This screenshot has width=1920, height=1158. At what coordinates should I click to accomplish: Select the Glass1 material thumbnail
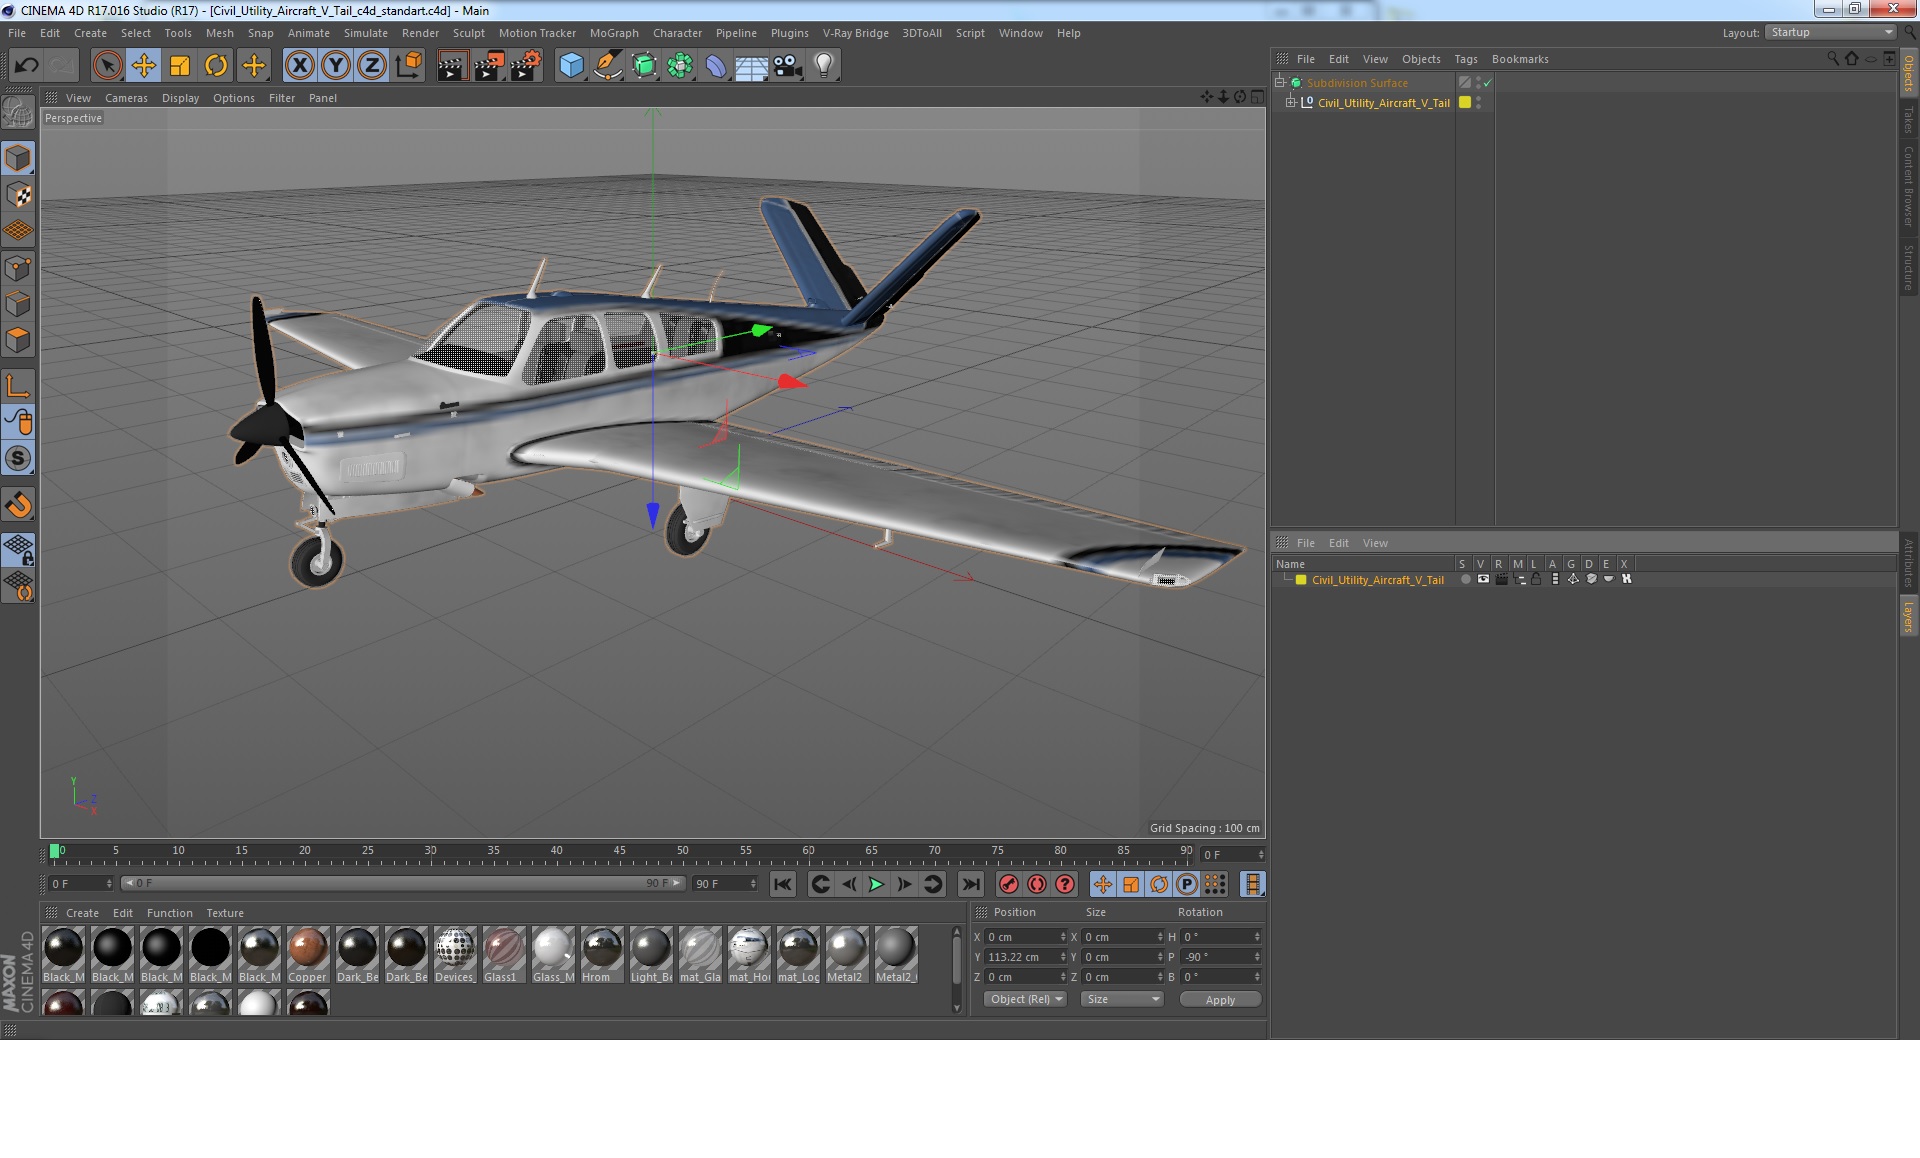(x=503, y=955)
